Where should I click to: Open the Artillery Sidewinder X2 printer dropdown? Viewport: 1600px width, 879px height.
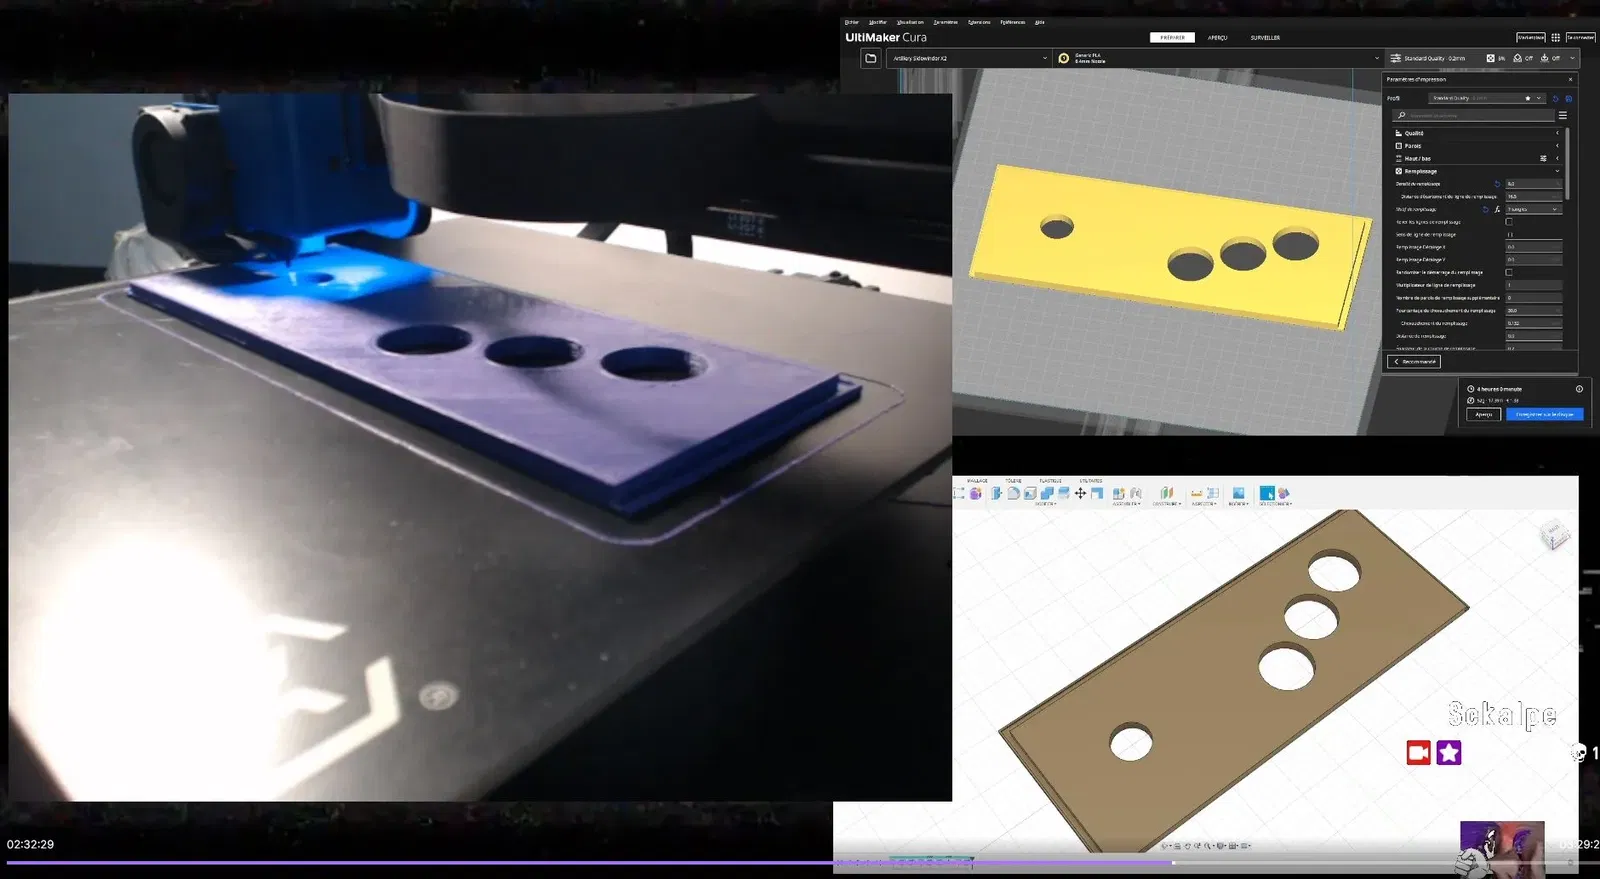click(x=969, y=58)
